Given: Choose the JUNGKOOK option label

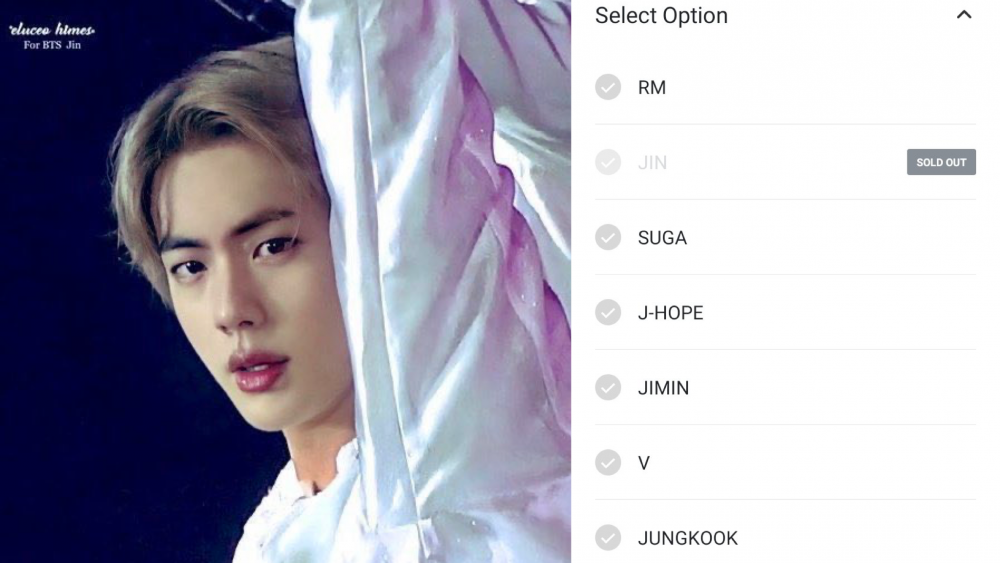Looking at the screenshot, I should click(x=688, y=538).
